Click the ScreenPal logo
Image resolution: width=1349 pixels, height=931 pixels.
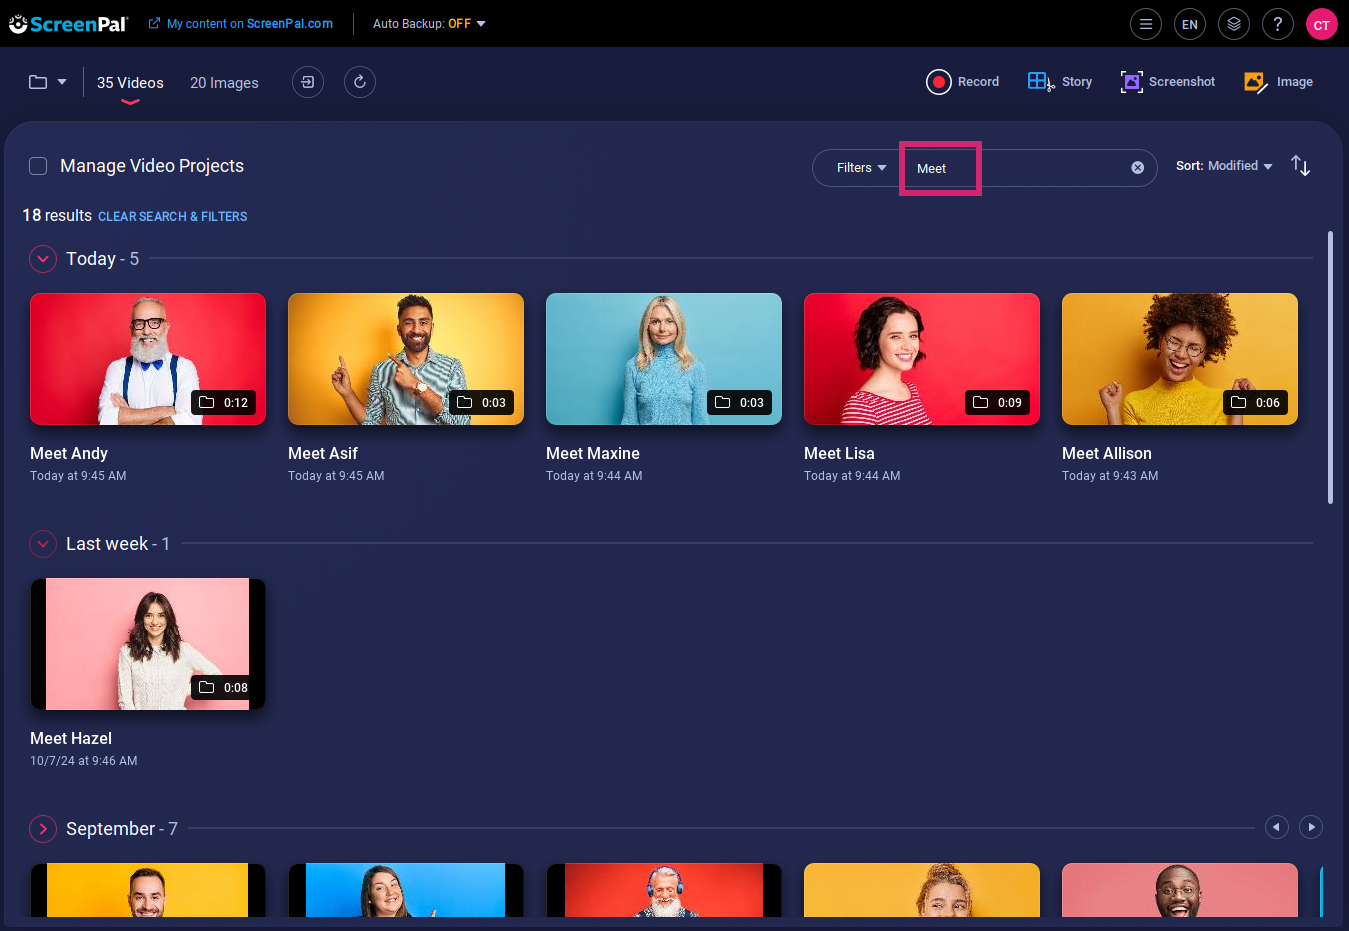point(69,24)
